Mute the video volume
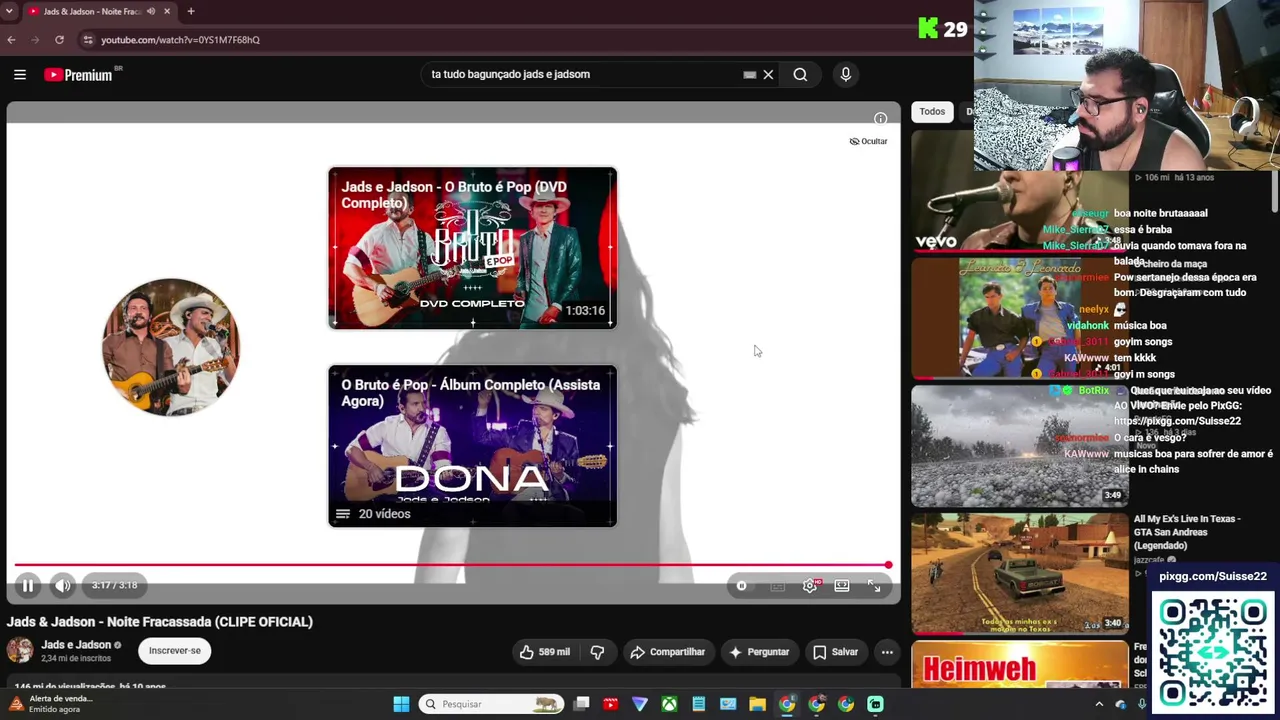 tap(62, 586)
